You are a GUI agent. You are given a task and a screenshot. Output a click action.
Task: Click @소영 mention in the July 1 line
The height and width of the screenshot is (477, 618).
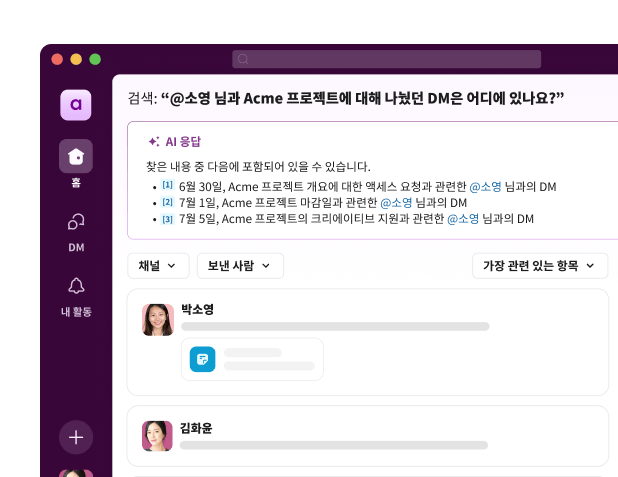point(396,203)
